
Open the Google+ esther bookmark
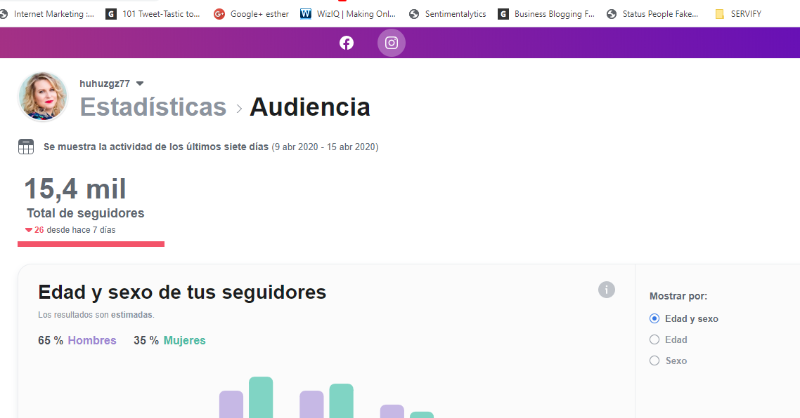click(251, 14)
